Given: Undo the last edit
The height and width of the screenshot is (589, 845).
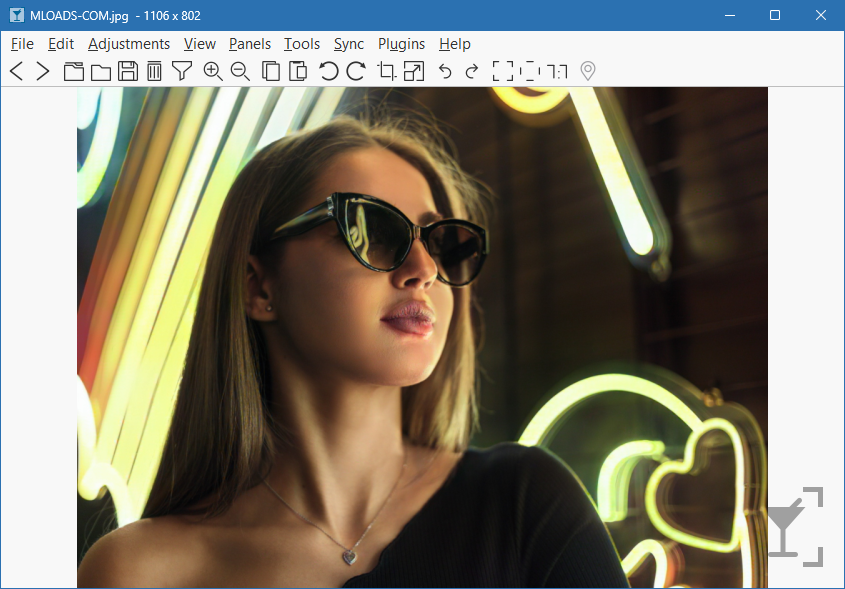Looking at the screenshot, I should point(445,71).
